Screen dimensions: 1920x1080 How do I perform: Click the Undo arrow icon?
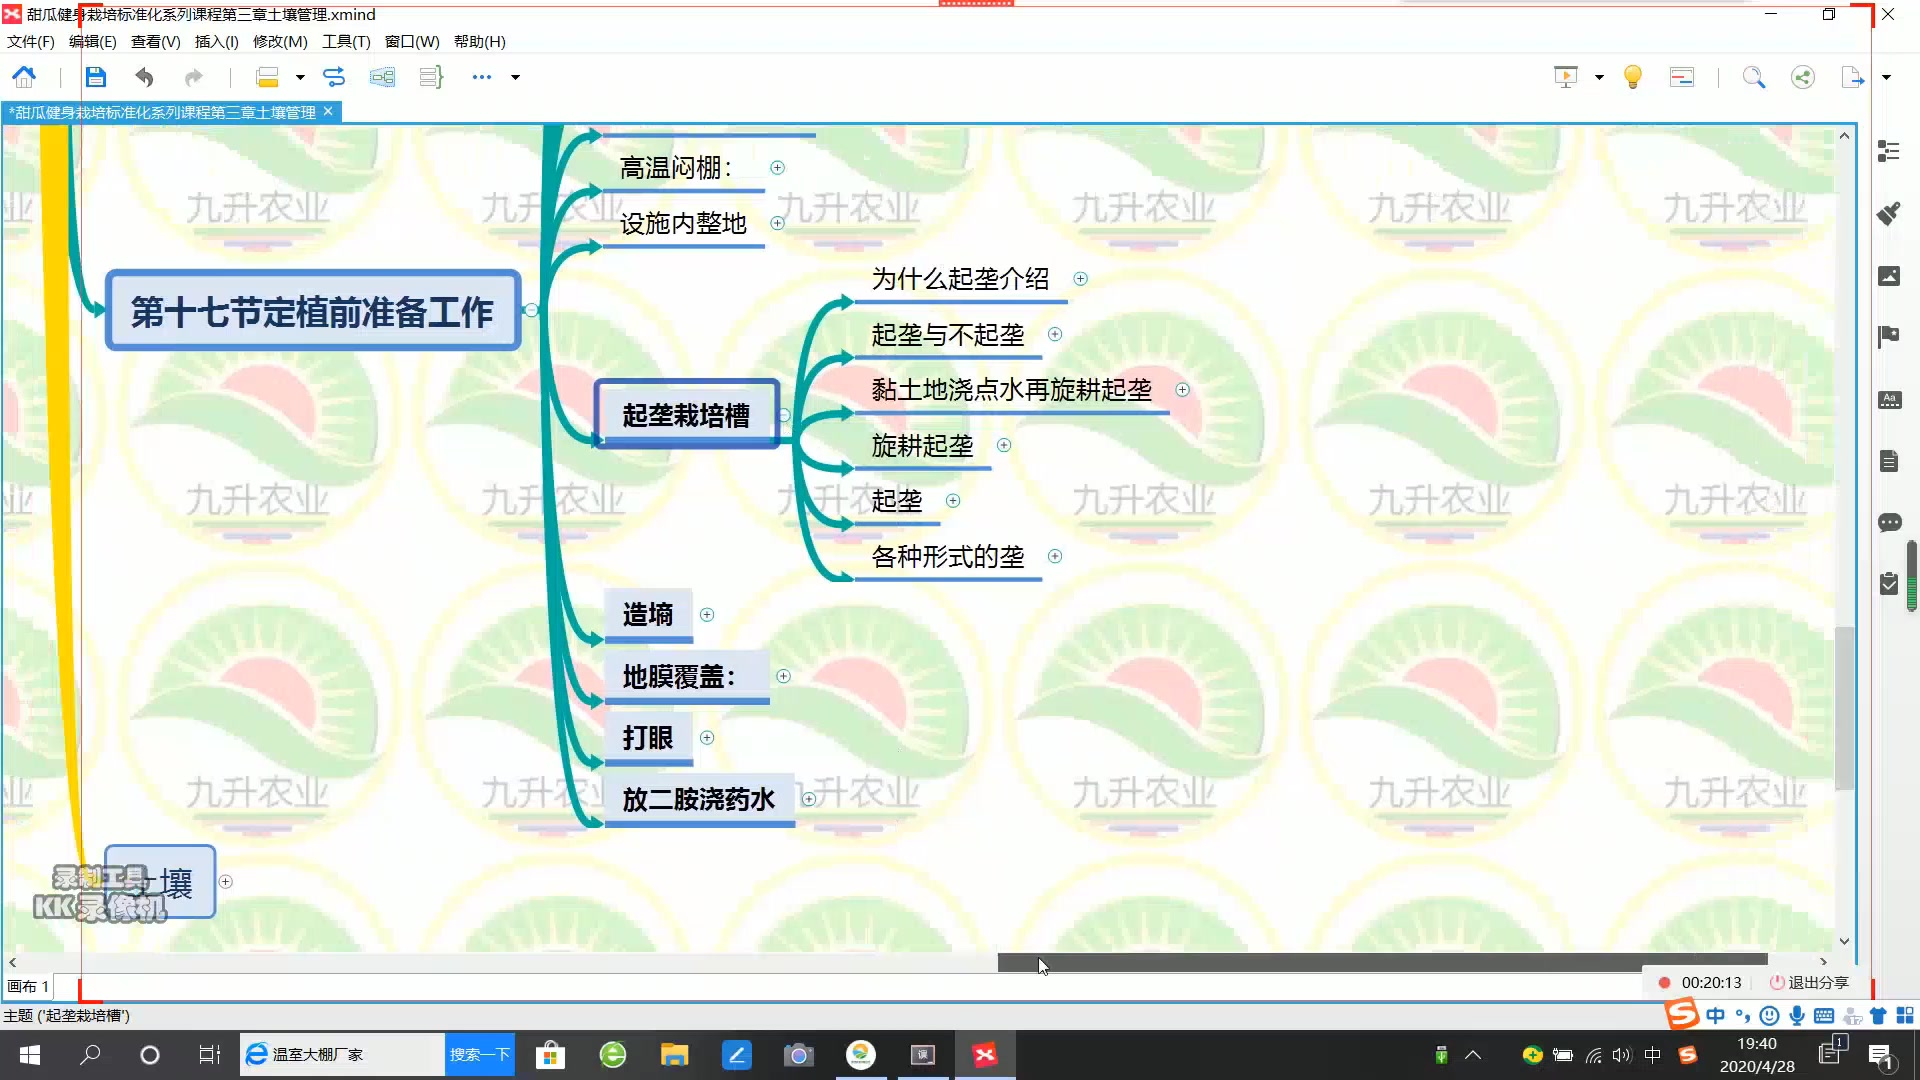(x=145, y=76)
